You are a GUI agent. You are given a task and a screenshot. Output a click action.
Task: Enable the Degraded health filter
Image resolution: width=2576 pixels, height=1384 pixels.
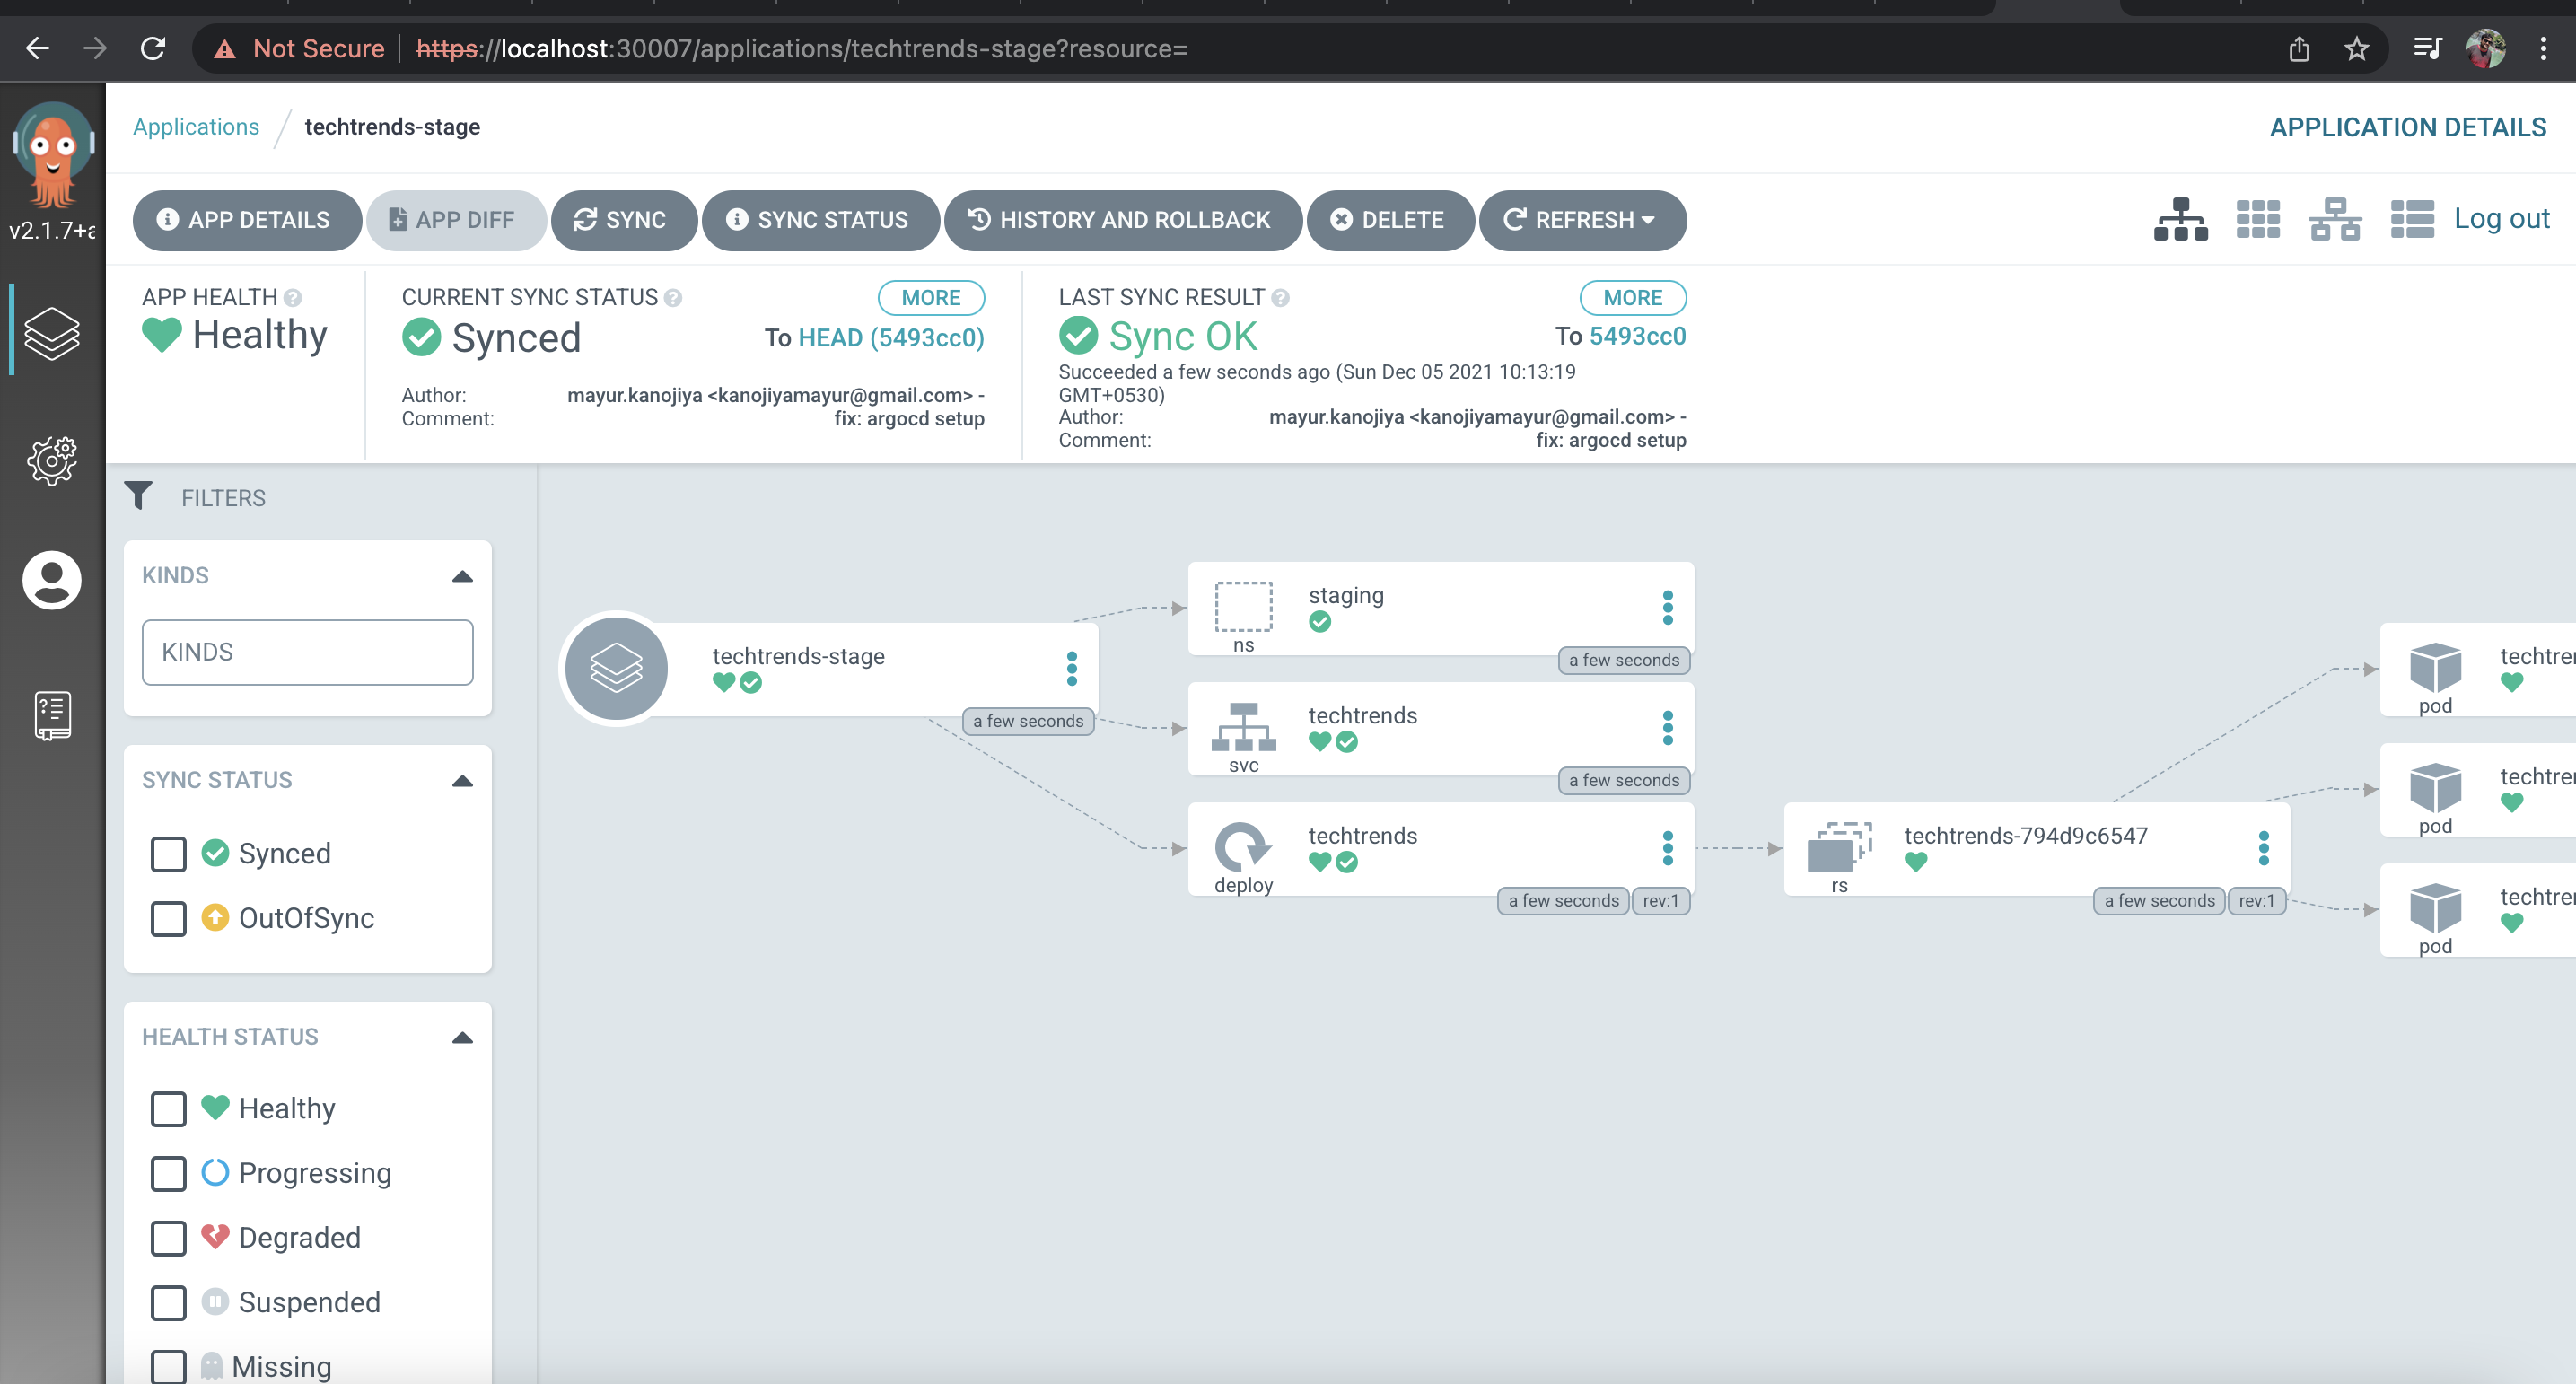(x=168, y=1238)
